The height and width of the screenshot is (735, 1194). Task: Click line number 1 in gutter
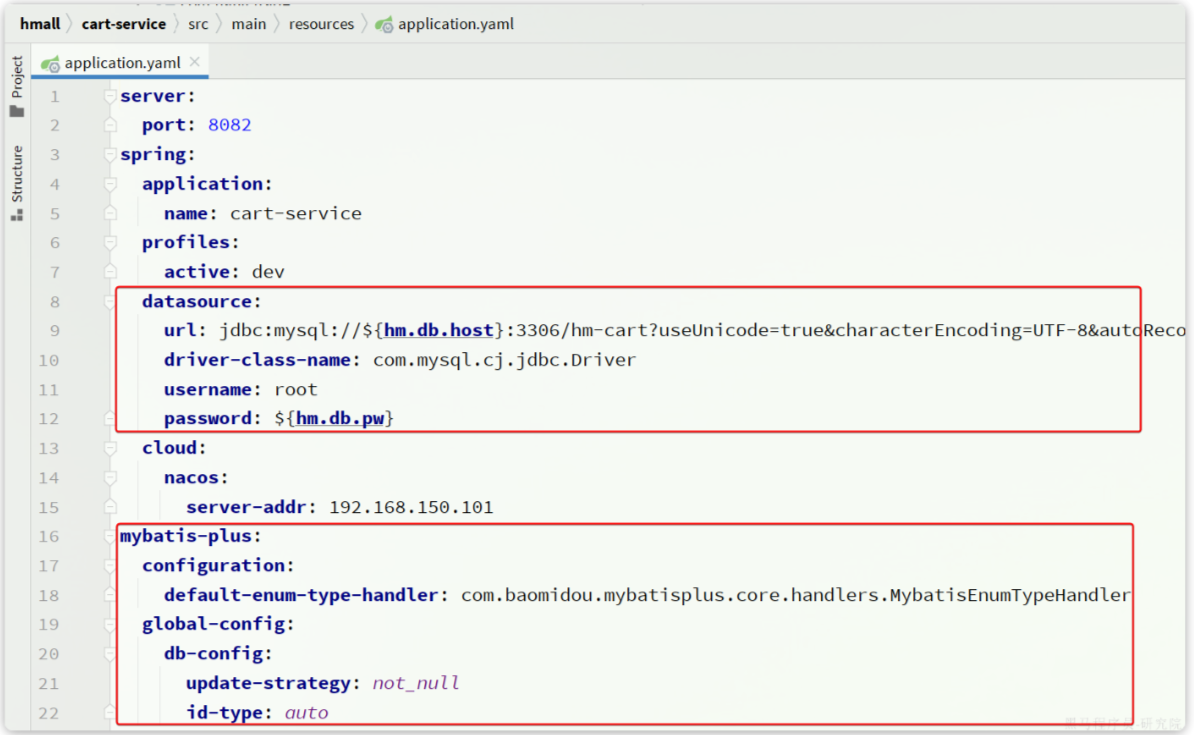tap(54, 97)
